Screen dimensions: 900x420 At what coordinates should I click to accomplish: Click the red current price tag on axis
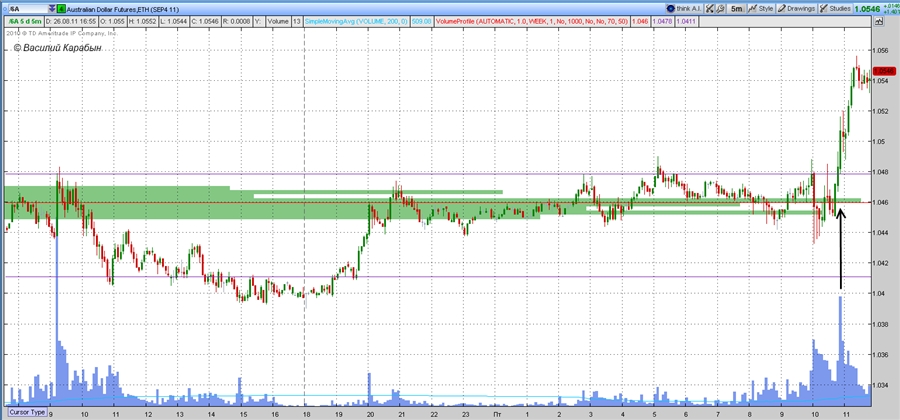(x=883, y=71)
